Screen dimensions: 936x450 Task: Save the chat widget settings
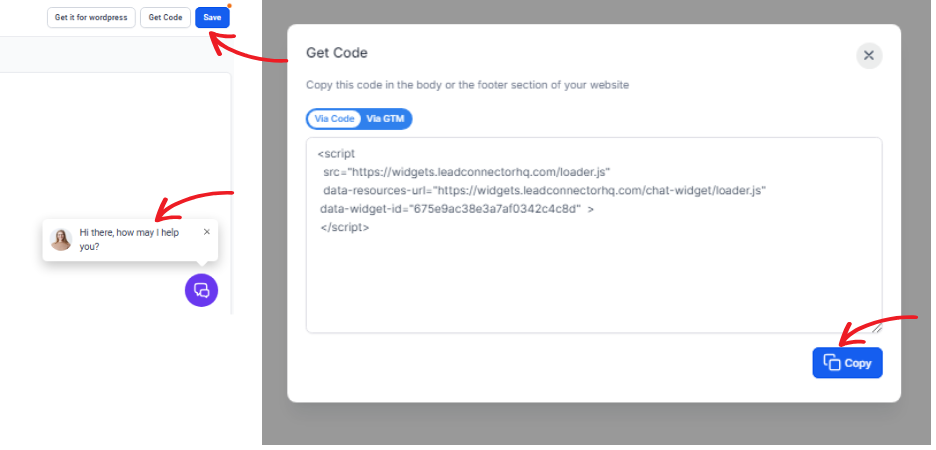click(x=212, y=17)
